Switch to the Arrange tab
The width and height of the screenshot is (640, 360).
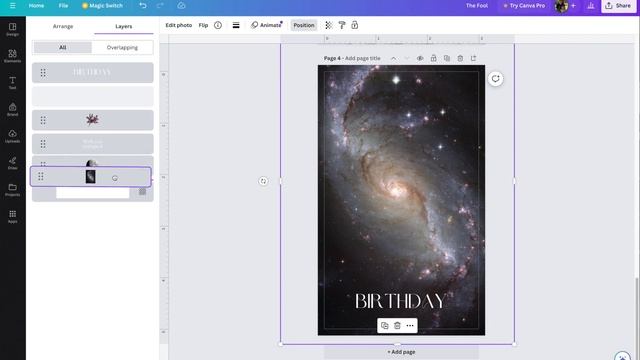(x=63, y=26)
